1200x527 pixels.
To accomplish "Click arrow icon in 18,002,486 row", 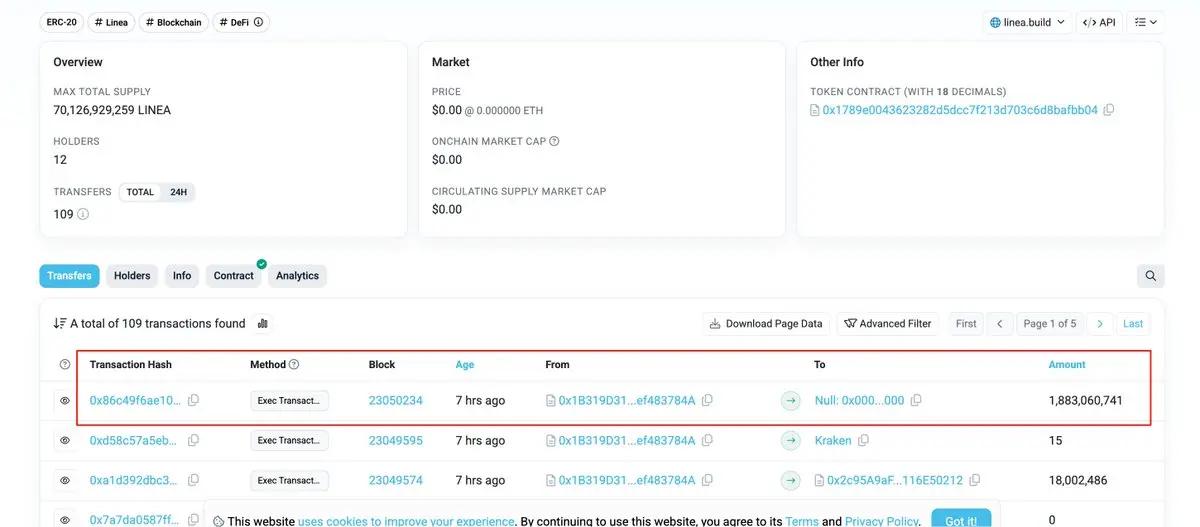I will (x=791, y=480).
